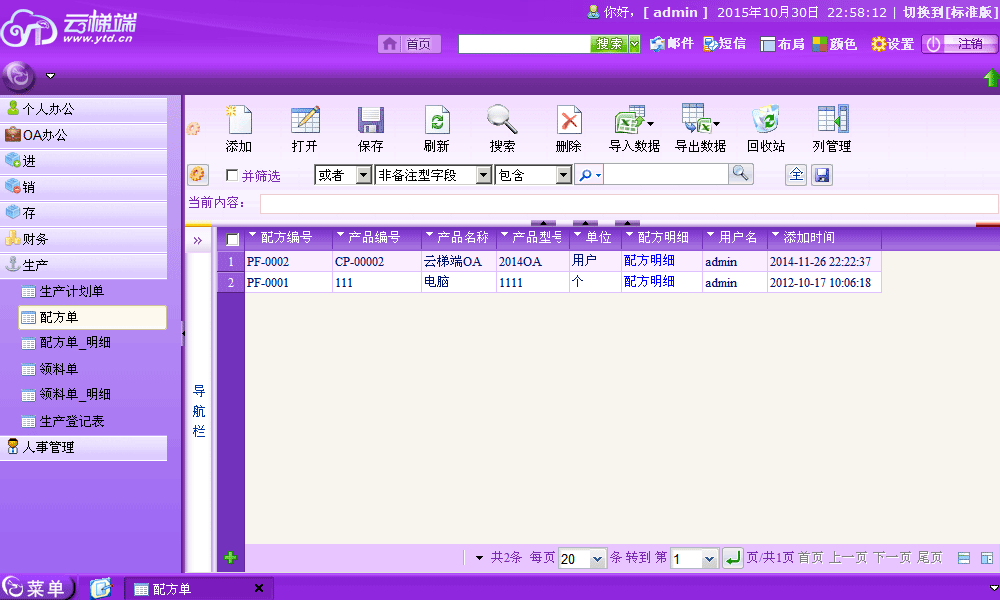This screenshot has height=600, width=1000.
Task: Click the green plus add-row icon
Action: coord(231,558)
